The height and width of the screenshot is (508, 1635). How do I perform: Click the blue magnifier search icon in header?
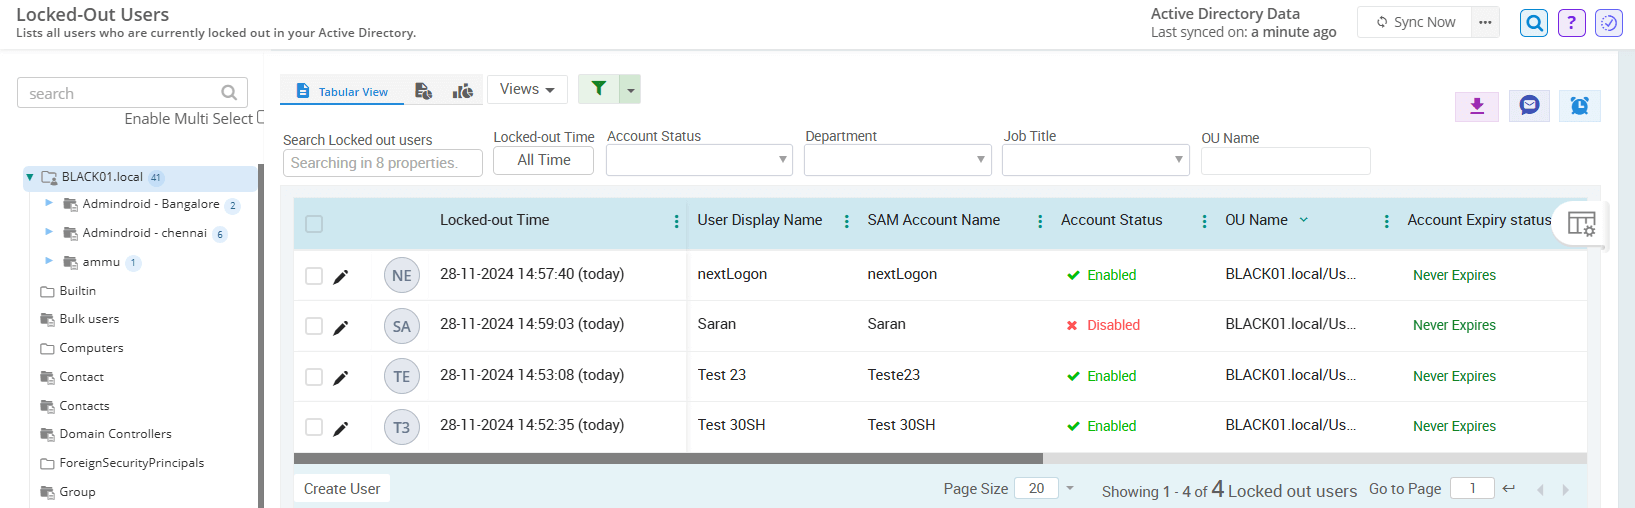click(1533, 23)
